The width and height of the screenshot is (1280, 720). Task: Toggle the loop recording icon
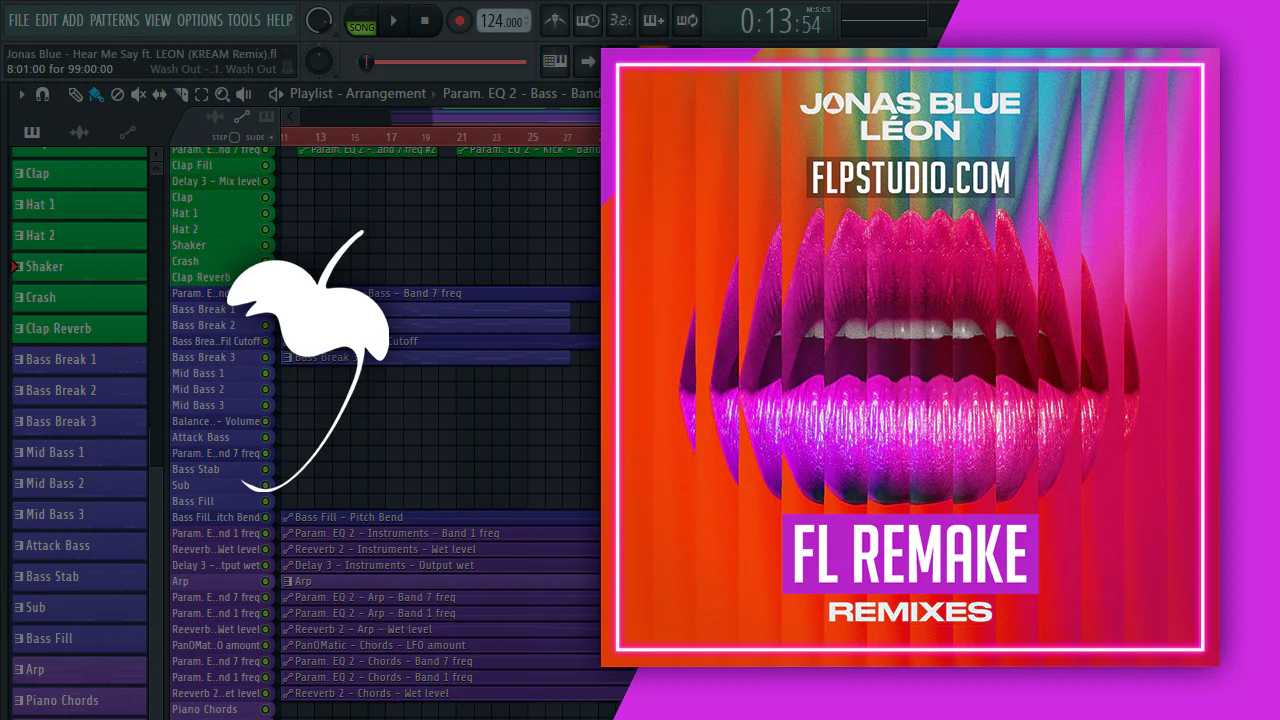click(686, 20)
